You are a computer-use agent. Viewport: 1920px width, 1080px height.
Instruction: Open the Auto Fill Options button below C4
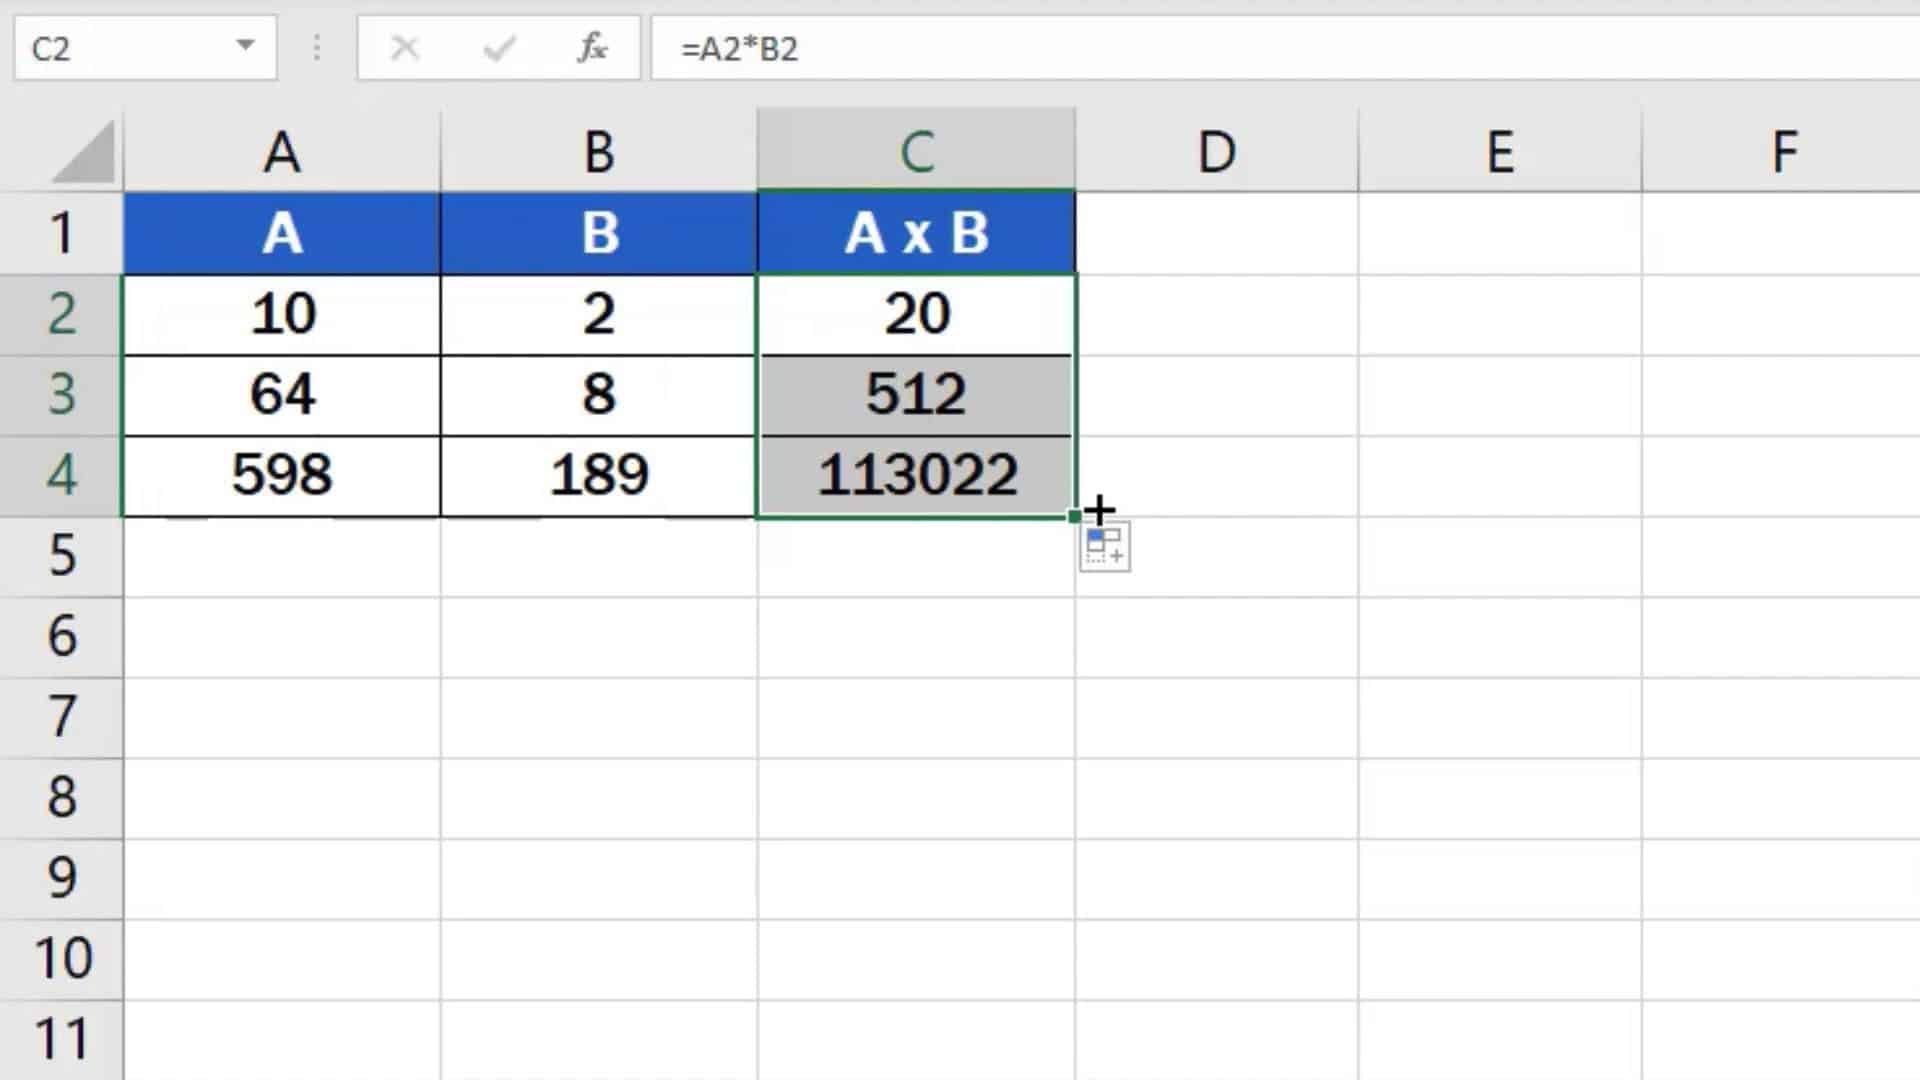pyautogui.click(x=1105, y=548)
